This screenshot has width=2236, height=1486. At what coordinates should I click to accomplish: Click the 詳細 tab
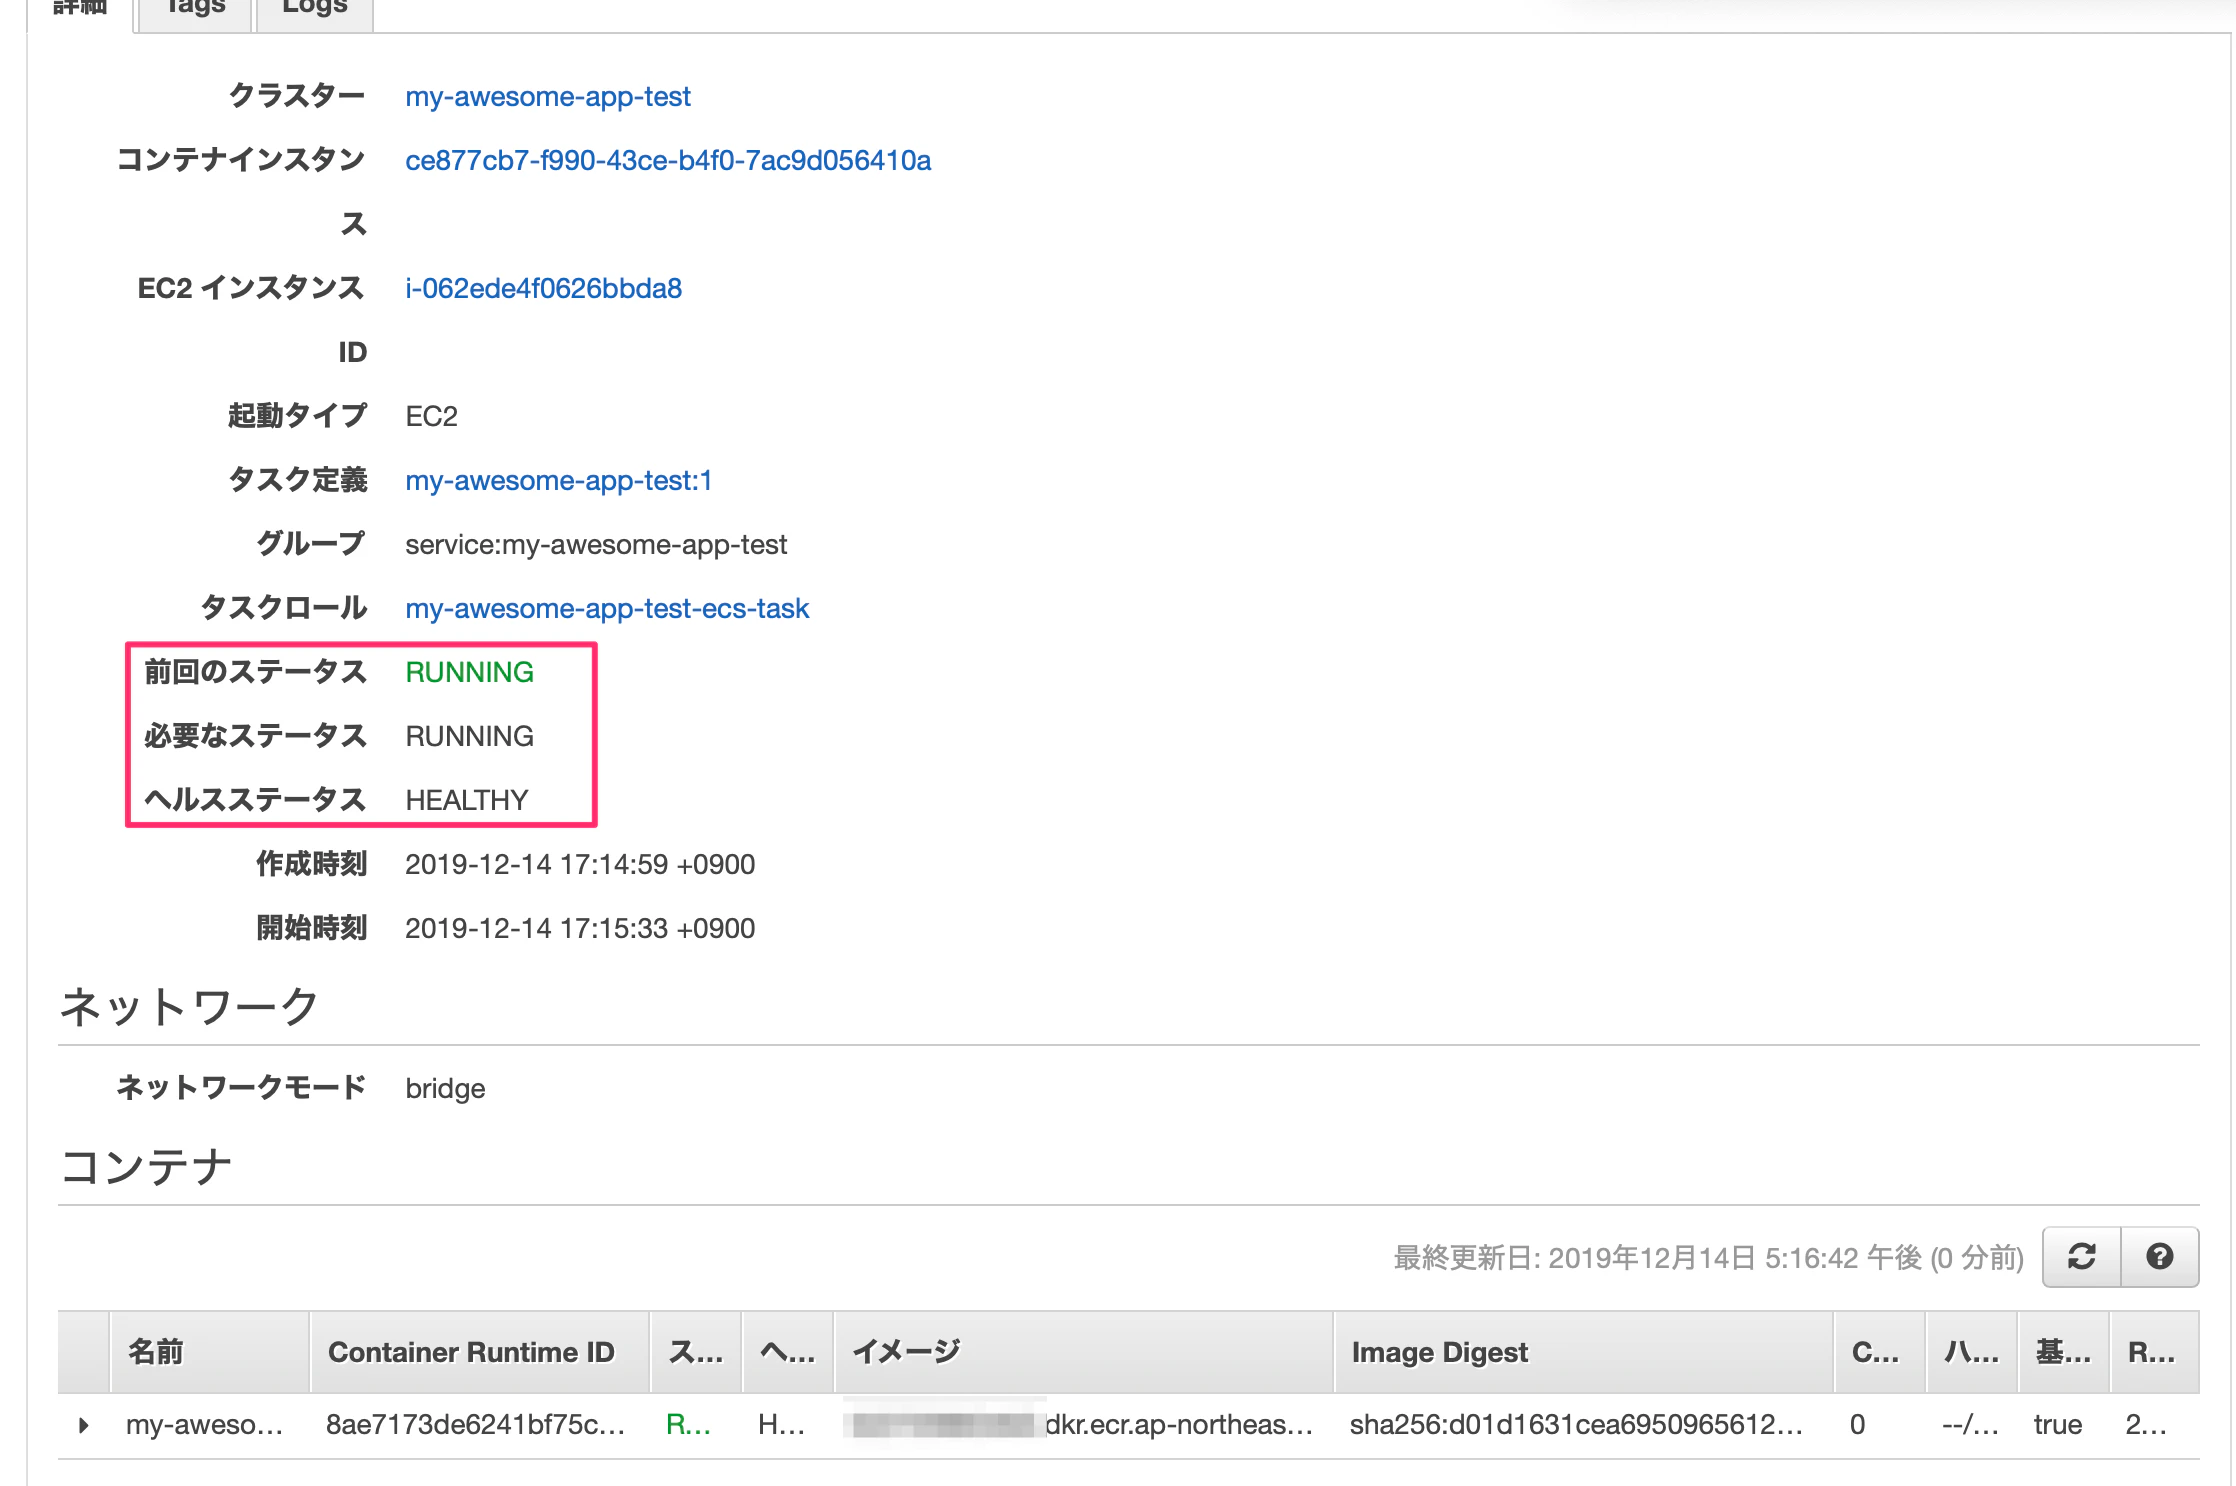point(79,8)
